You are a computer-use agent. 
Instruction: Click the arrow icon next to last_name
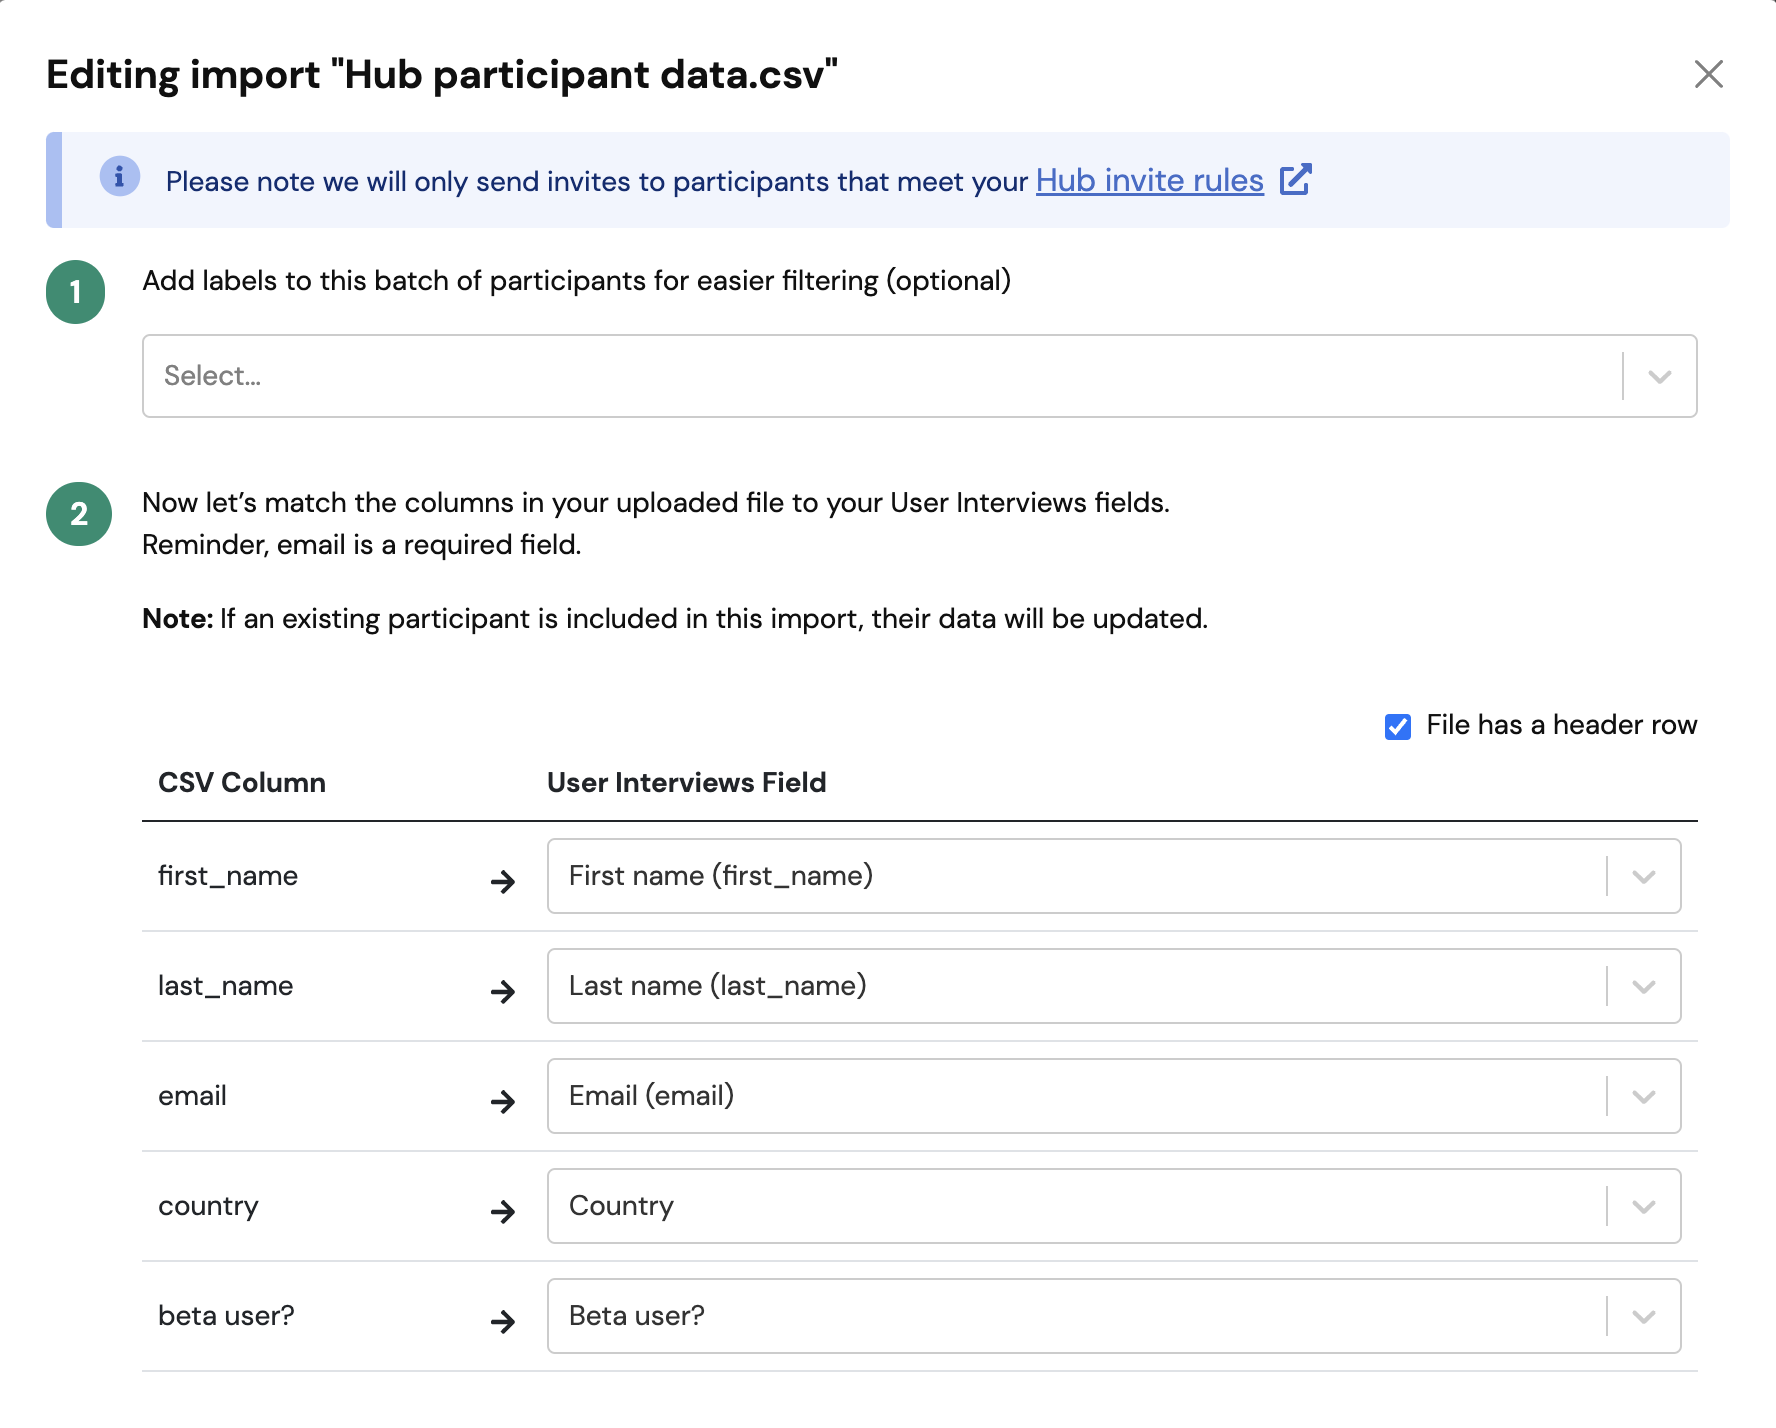point(503,991)
